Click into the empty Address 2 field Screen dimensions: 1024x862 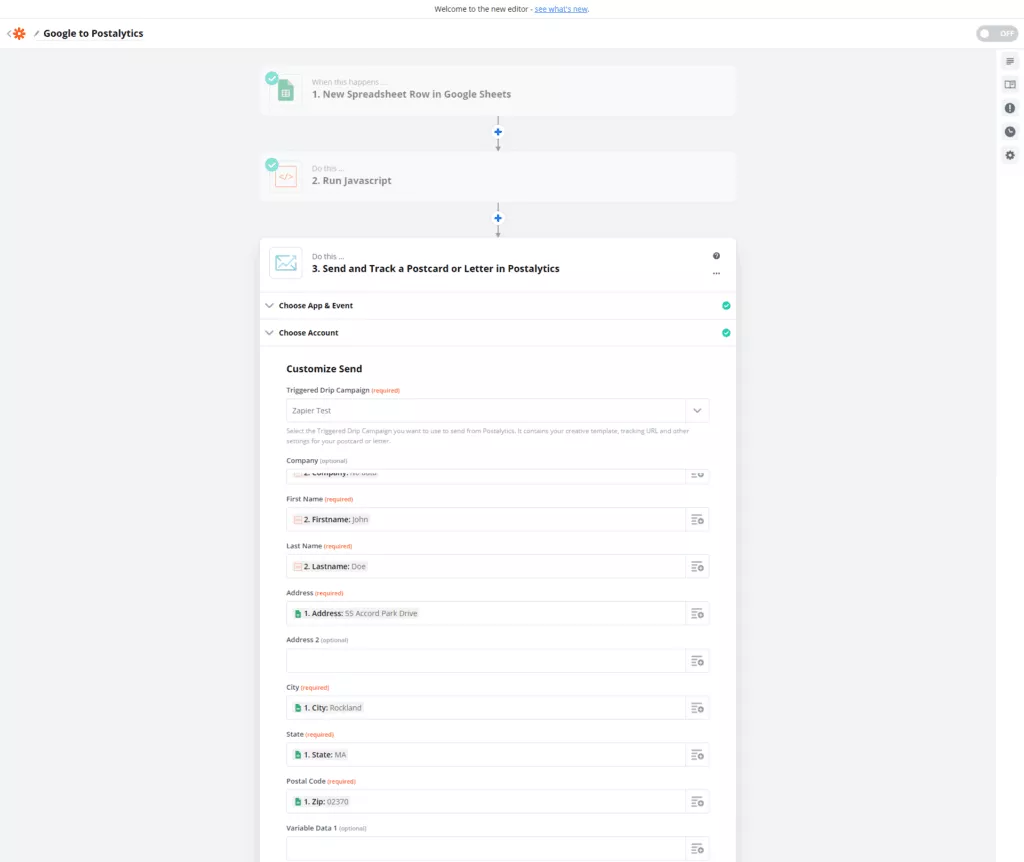[486, 661]
